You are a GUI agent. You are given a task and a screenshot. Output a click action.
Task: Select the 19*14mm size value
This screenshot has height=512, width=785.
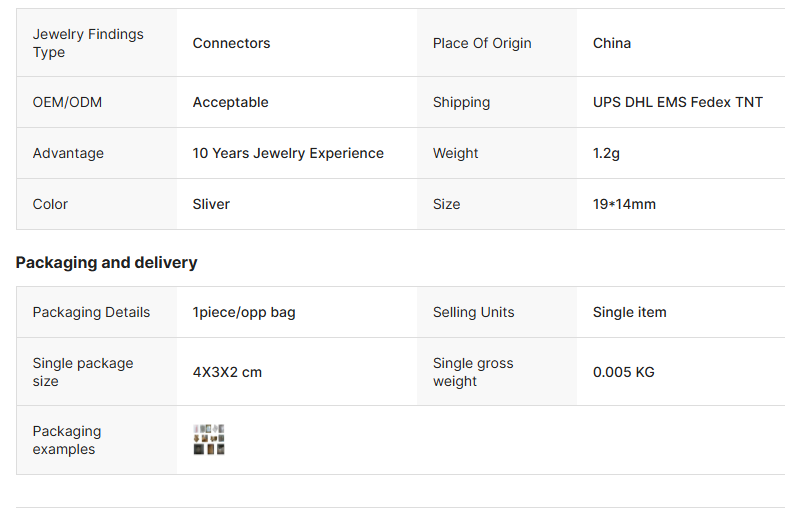pyautogui.click(x=624, y=204)
